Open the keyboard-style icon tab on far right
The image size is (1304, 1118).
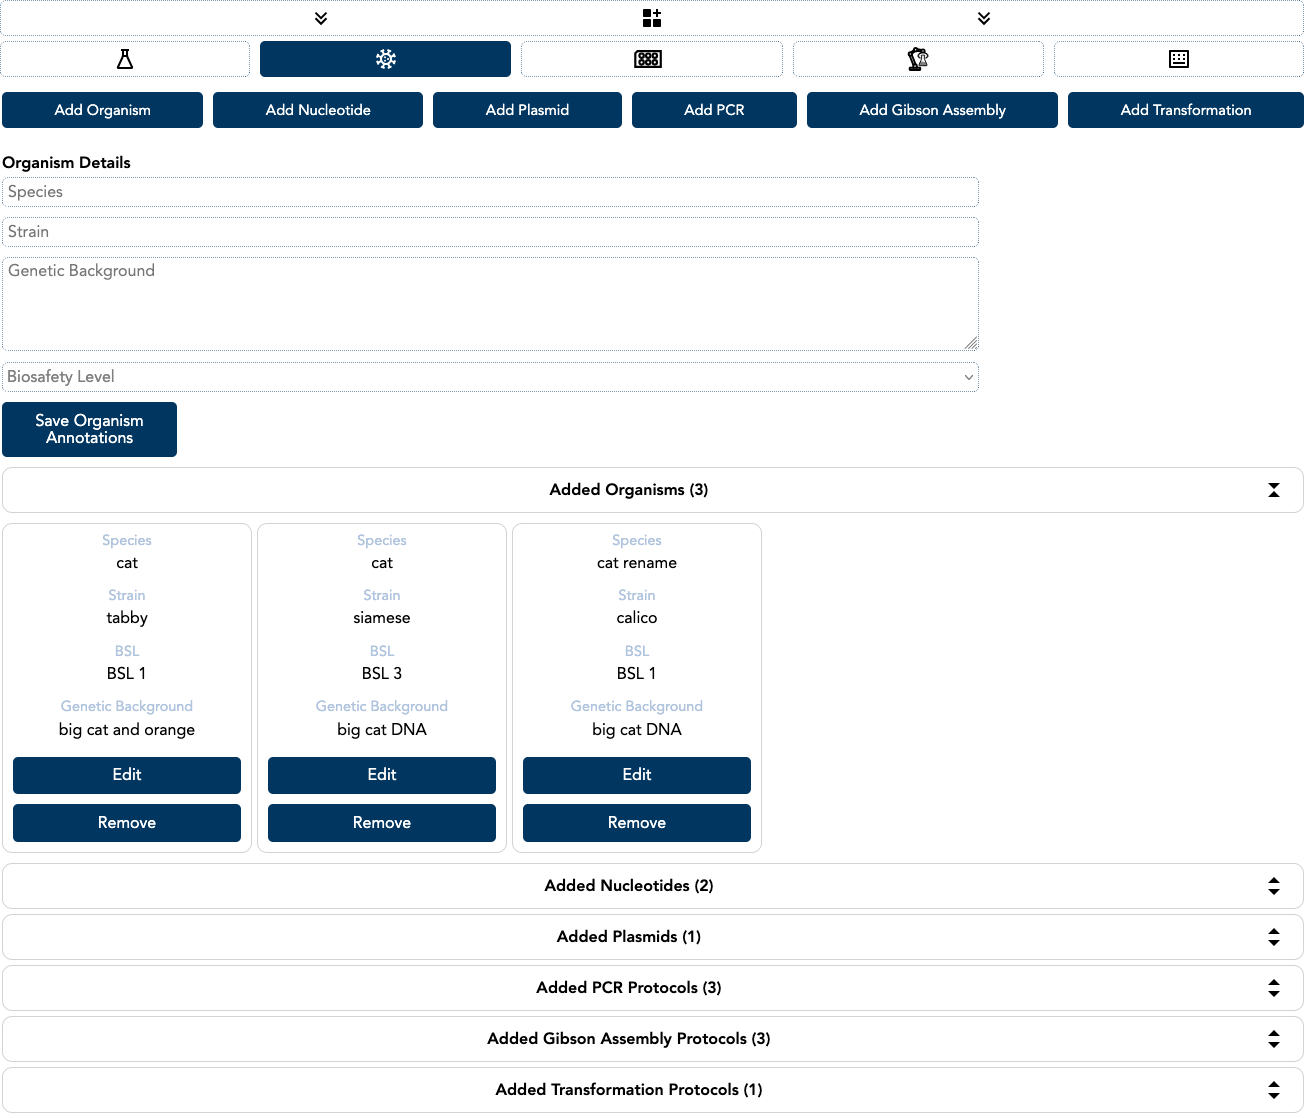coord(1178,59)
